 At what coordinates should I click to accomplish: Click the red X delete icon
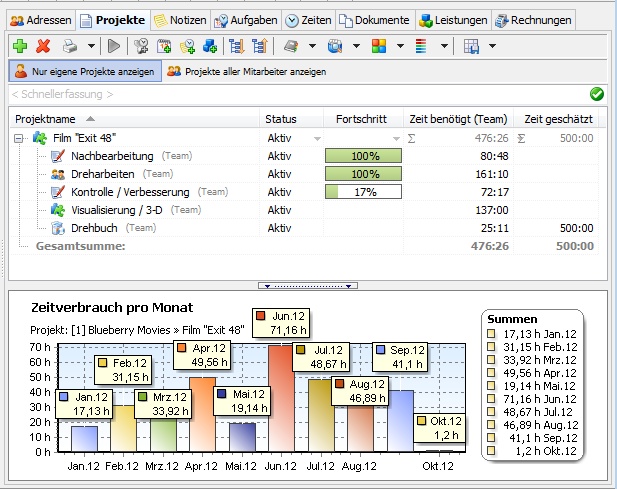click(x=43, y=46)
